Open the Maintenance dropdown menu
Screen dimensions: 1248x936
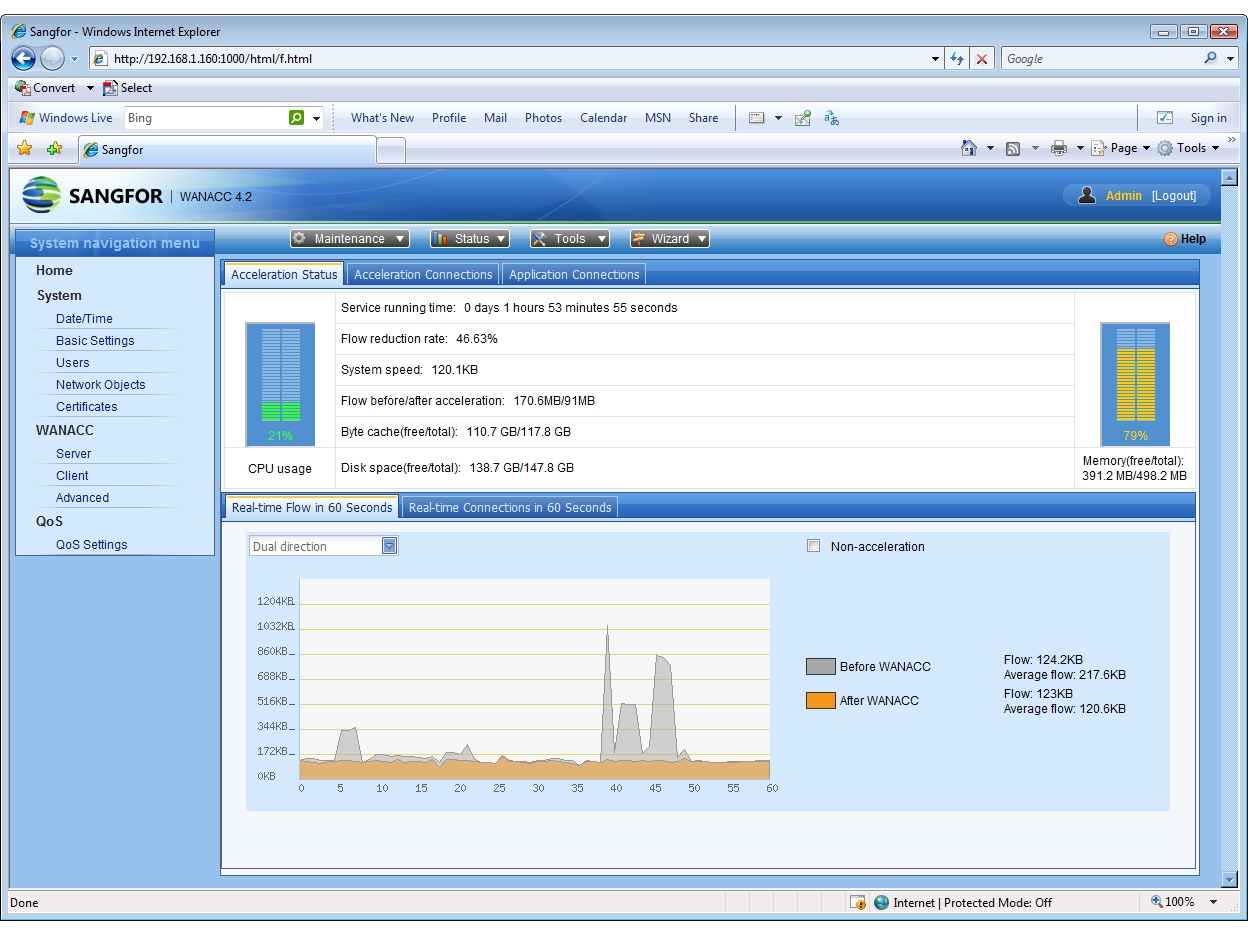coord(350,239)
